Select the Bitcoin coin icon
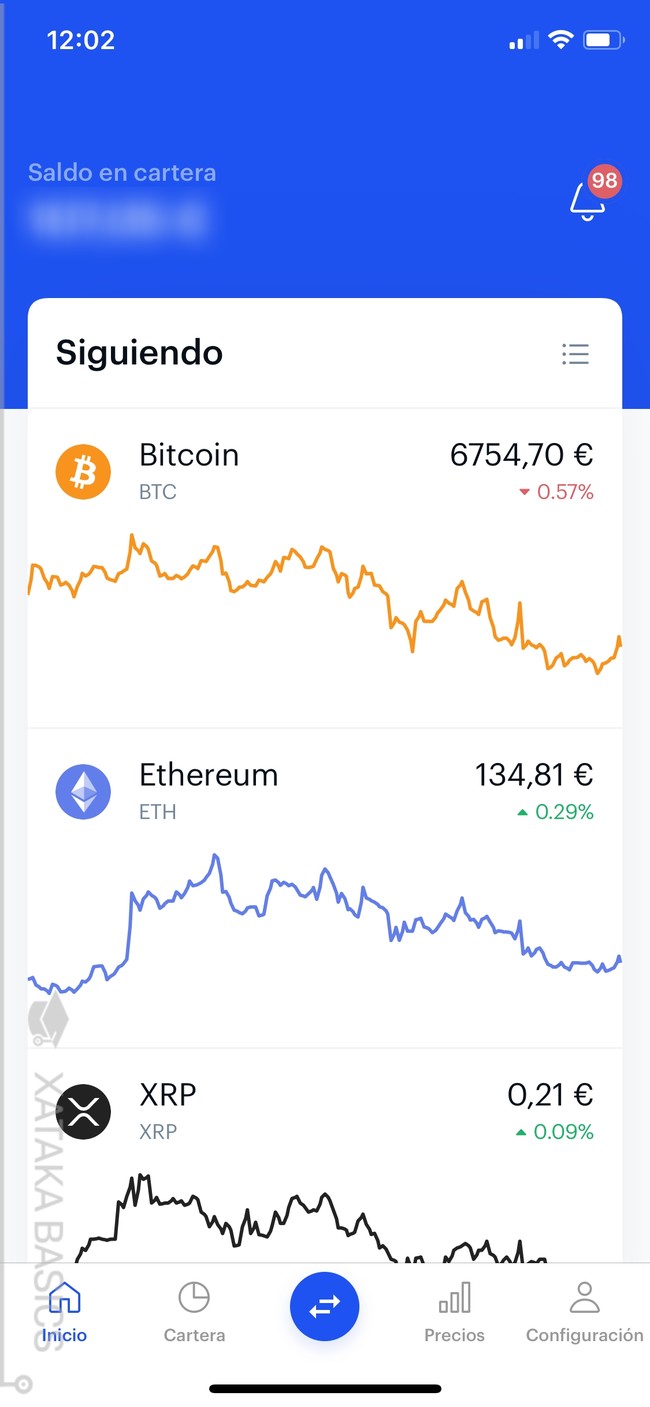Image resolution: width=650 pixels, height=1407 pixels. [83, 471]
